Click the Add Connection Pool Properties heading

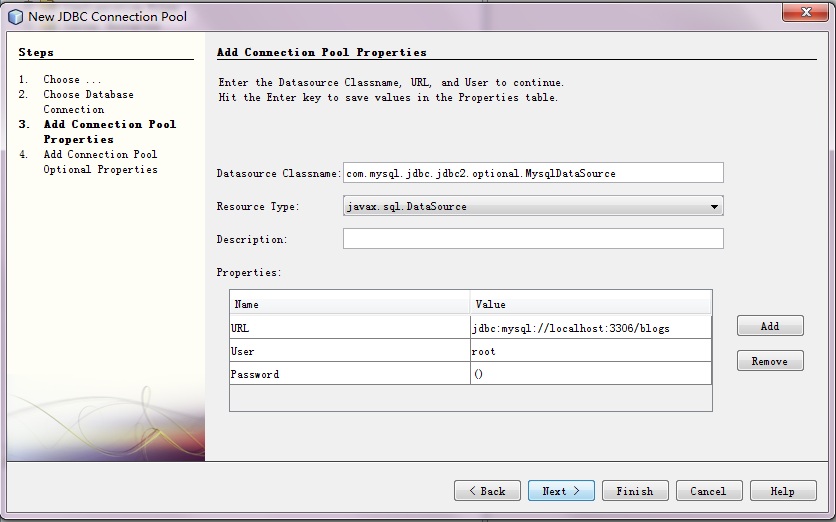pyautogui.click(x=321, y=52)
